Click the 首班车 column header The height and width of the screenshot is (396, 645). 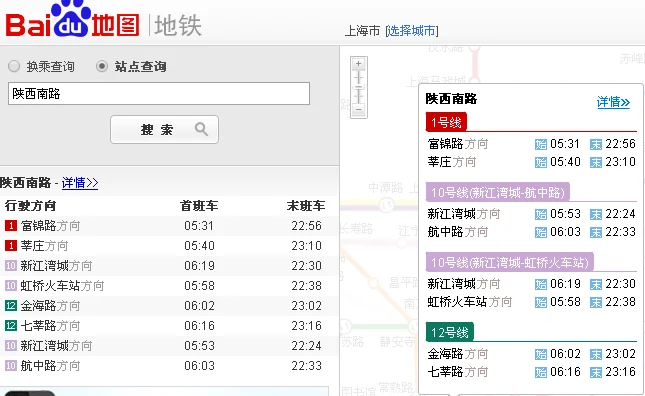[199, 206]
